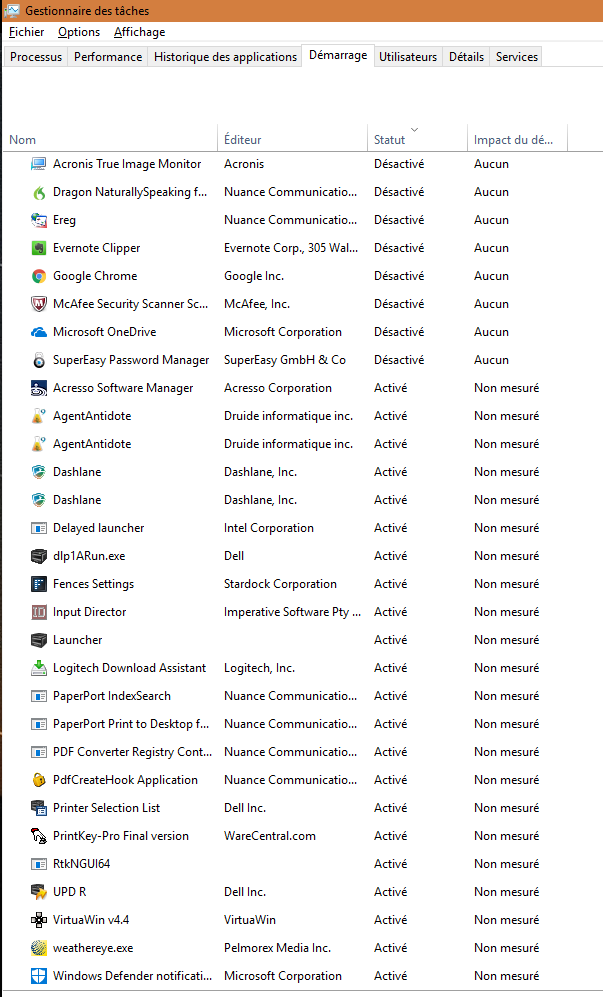The height and width of the screenshot is (997, 603).
Task: Switch to the Performance tab
Action: pos(108,57)
